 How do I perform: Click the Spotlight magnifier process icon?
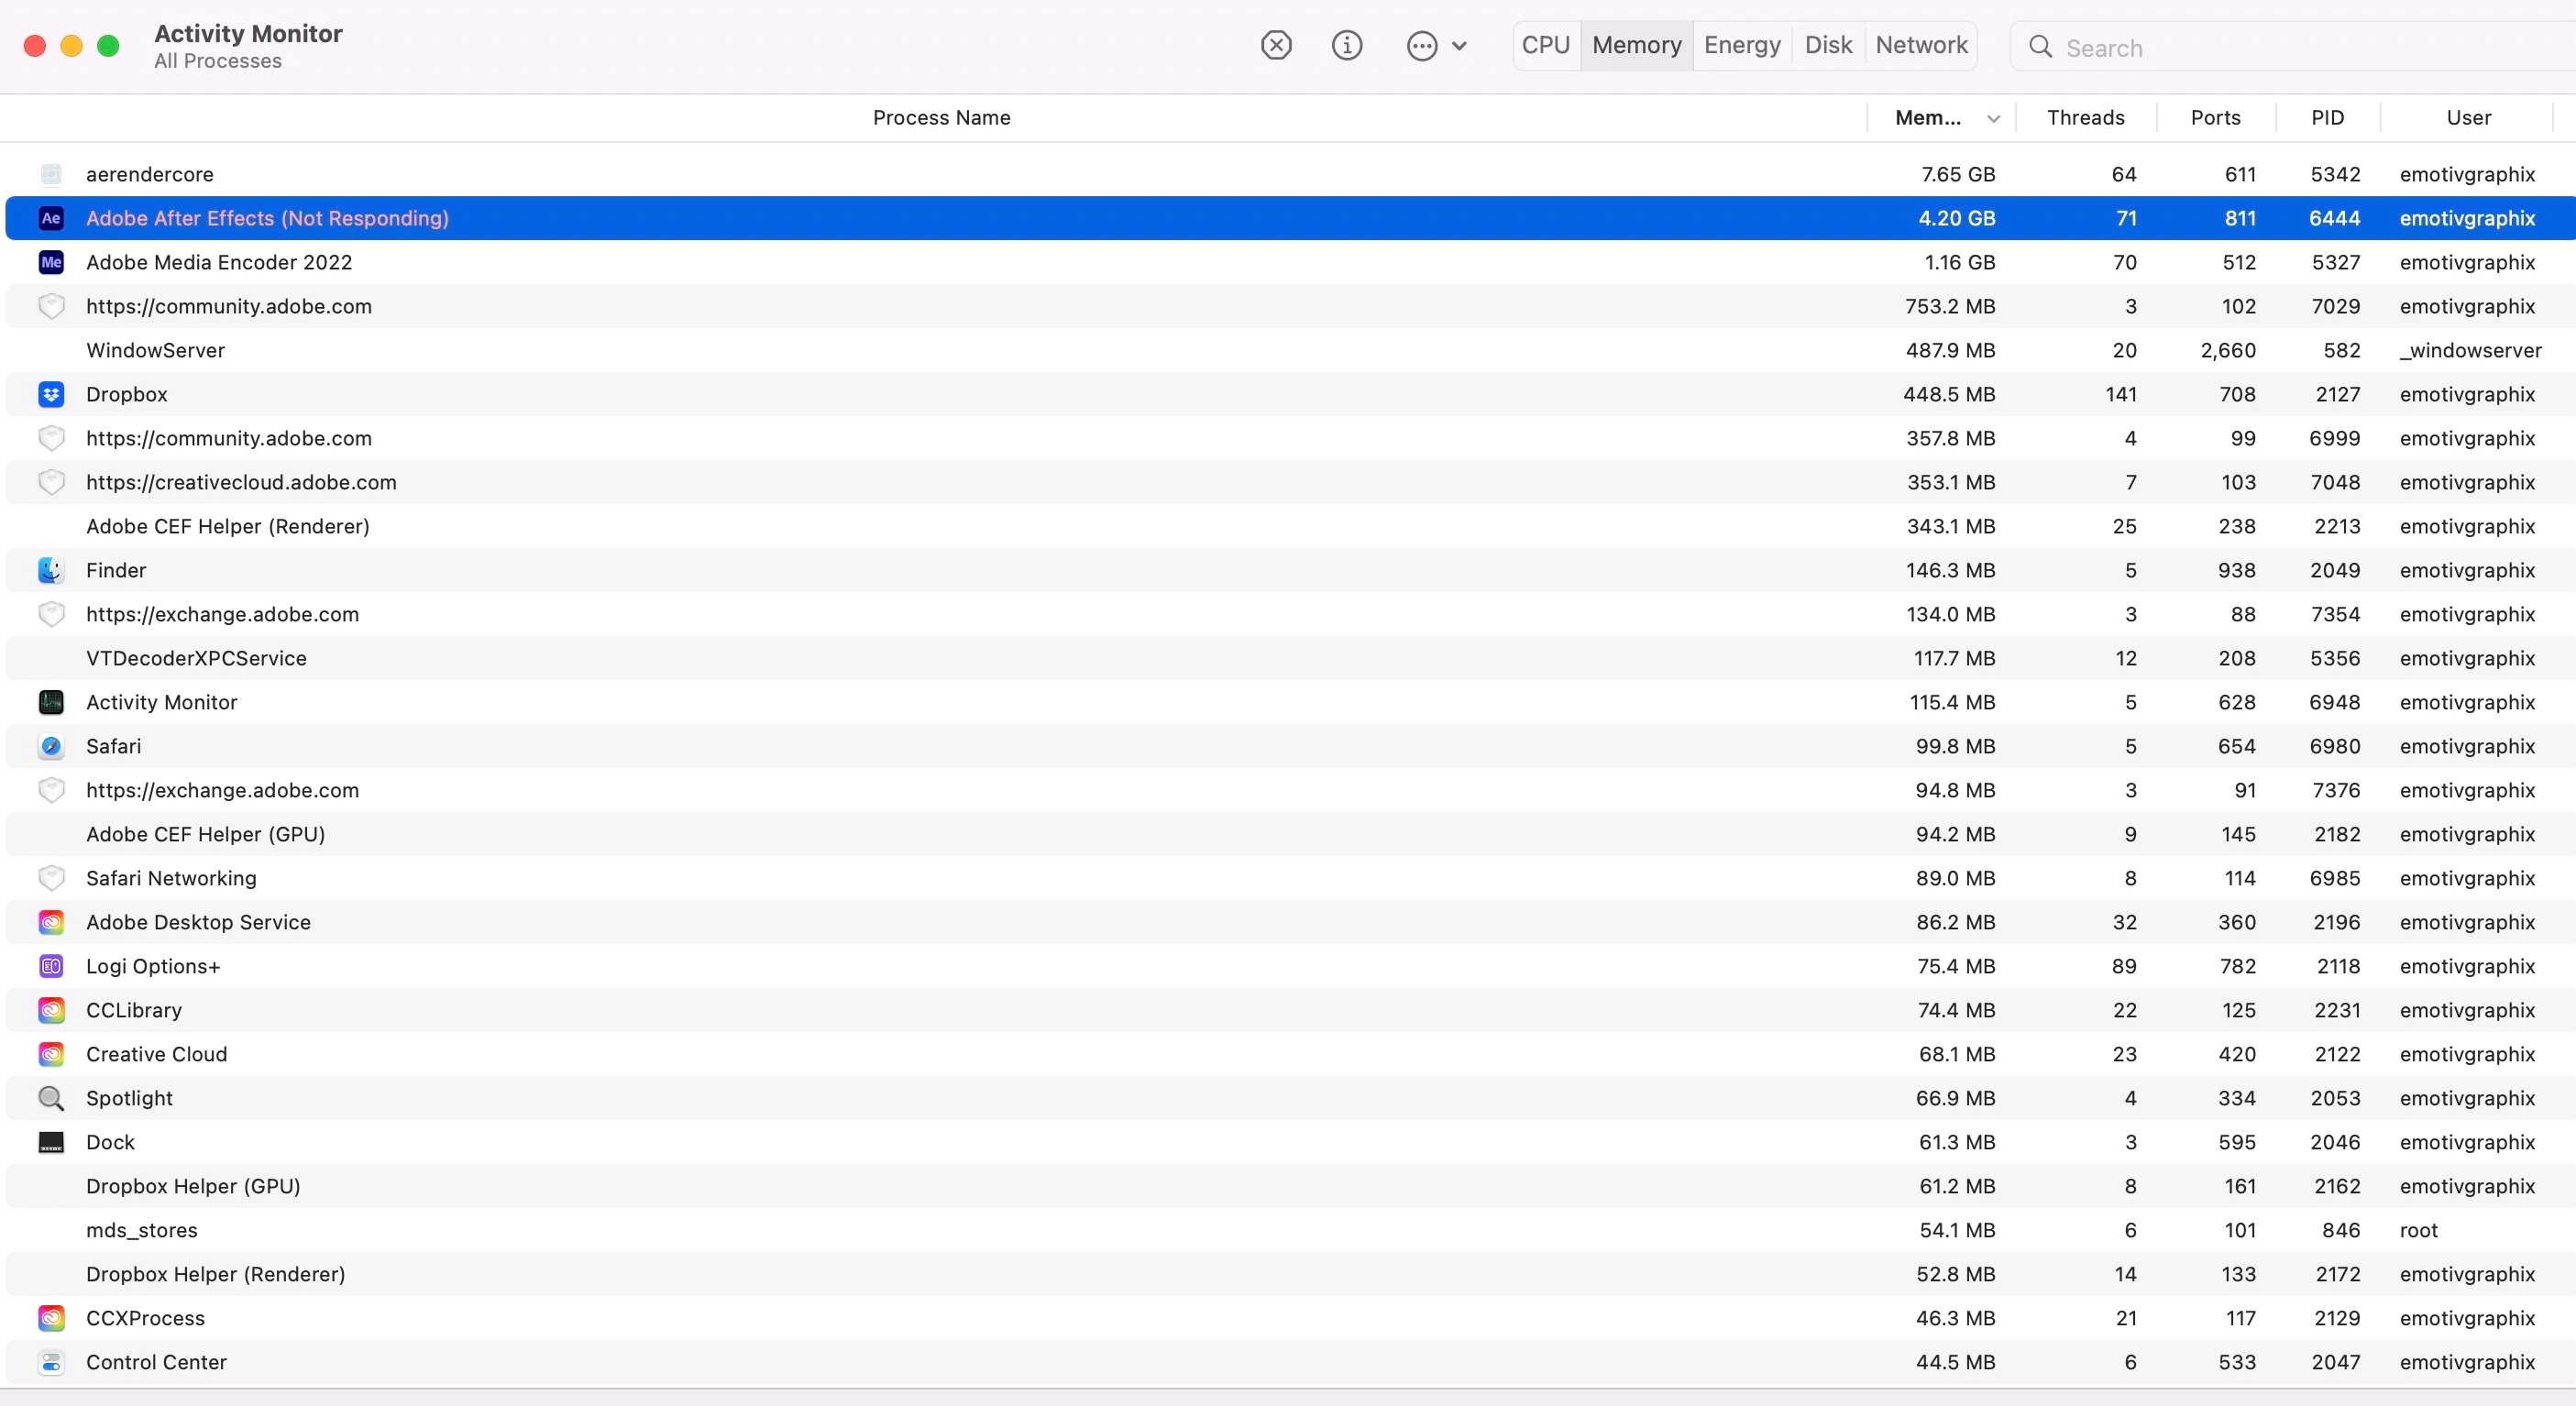point(51,1098)
